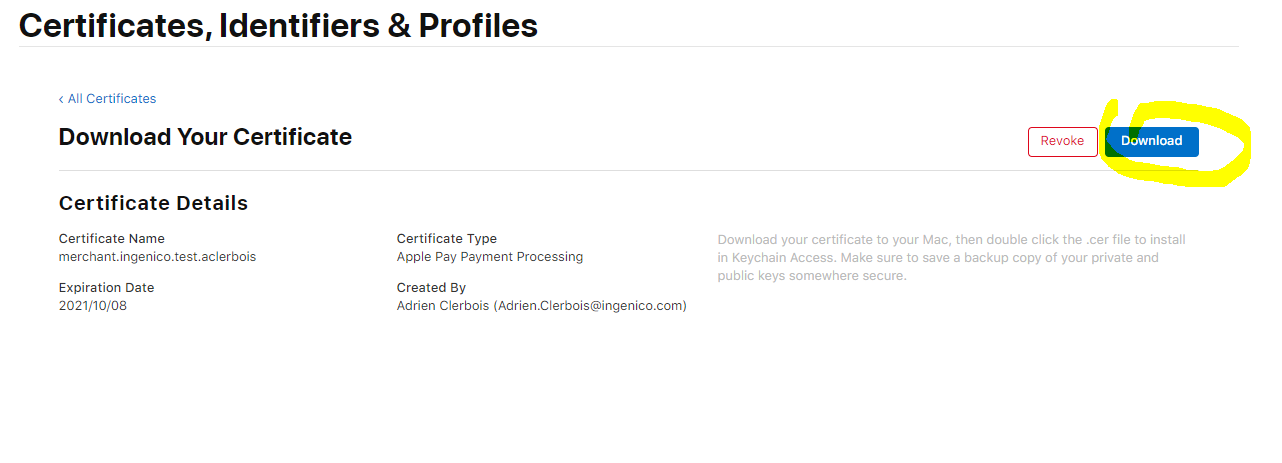
Task: Select the merchant.ingenico.test.aclerbois certificate name
Action: tap(157, 257)
